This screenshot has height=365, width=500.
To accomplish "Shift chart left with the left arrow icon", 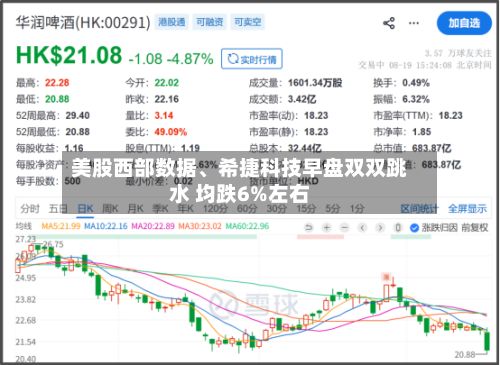I will (x=362, y=228).
